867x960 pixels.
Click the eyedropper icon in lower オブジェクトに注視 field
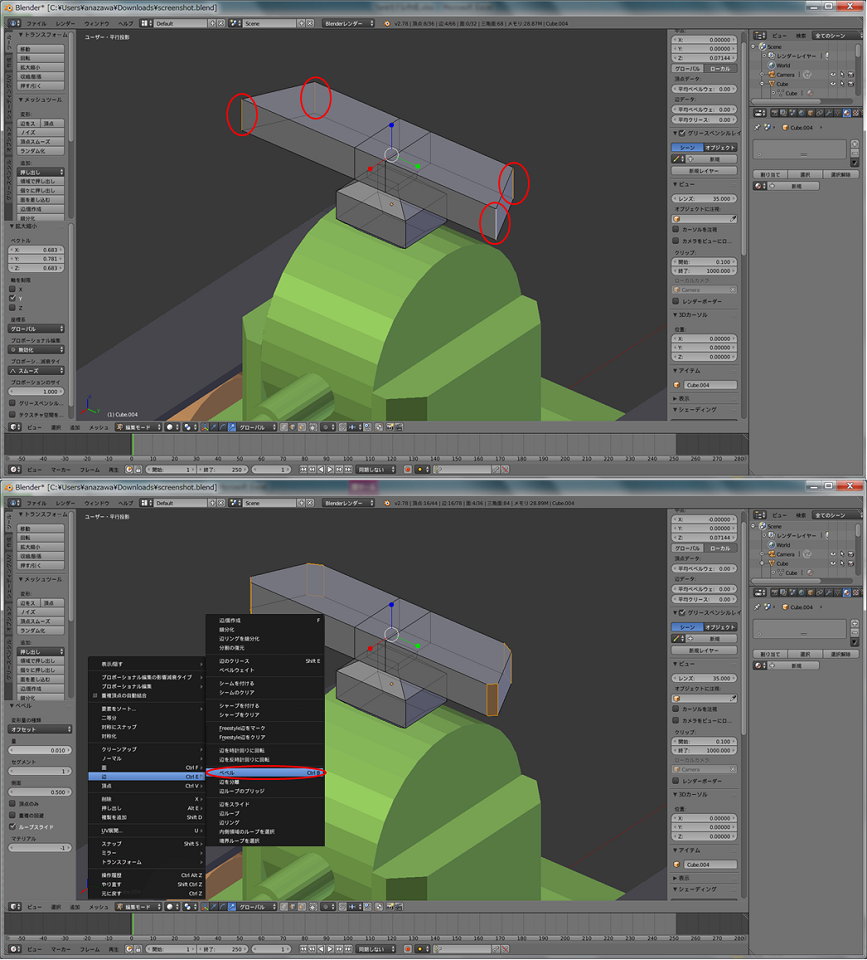click(733, 699)
